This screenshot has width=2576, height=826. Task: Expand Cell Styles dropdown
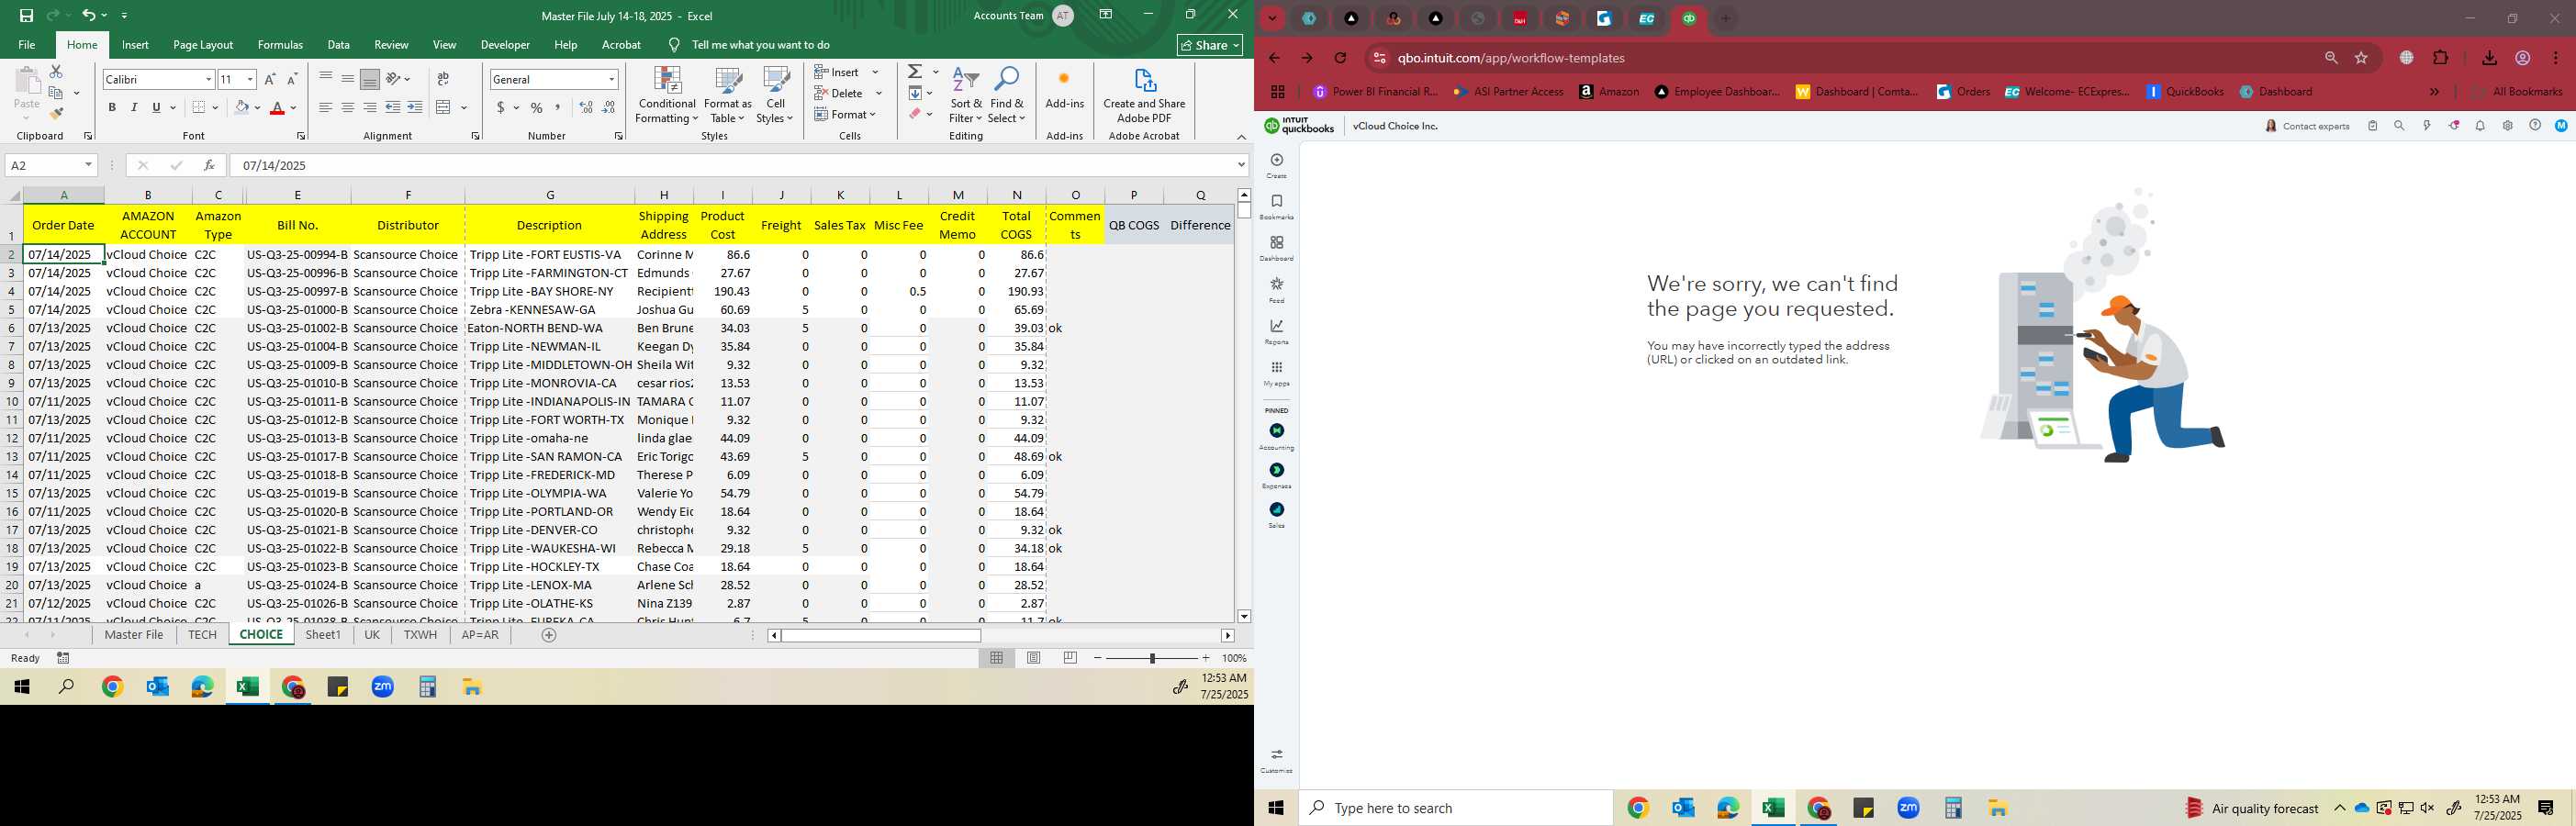pyautogui.click(x=775, y=95)
